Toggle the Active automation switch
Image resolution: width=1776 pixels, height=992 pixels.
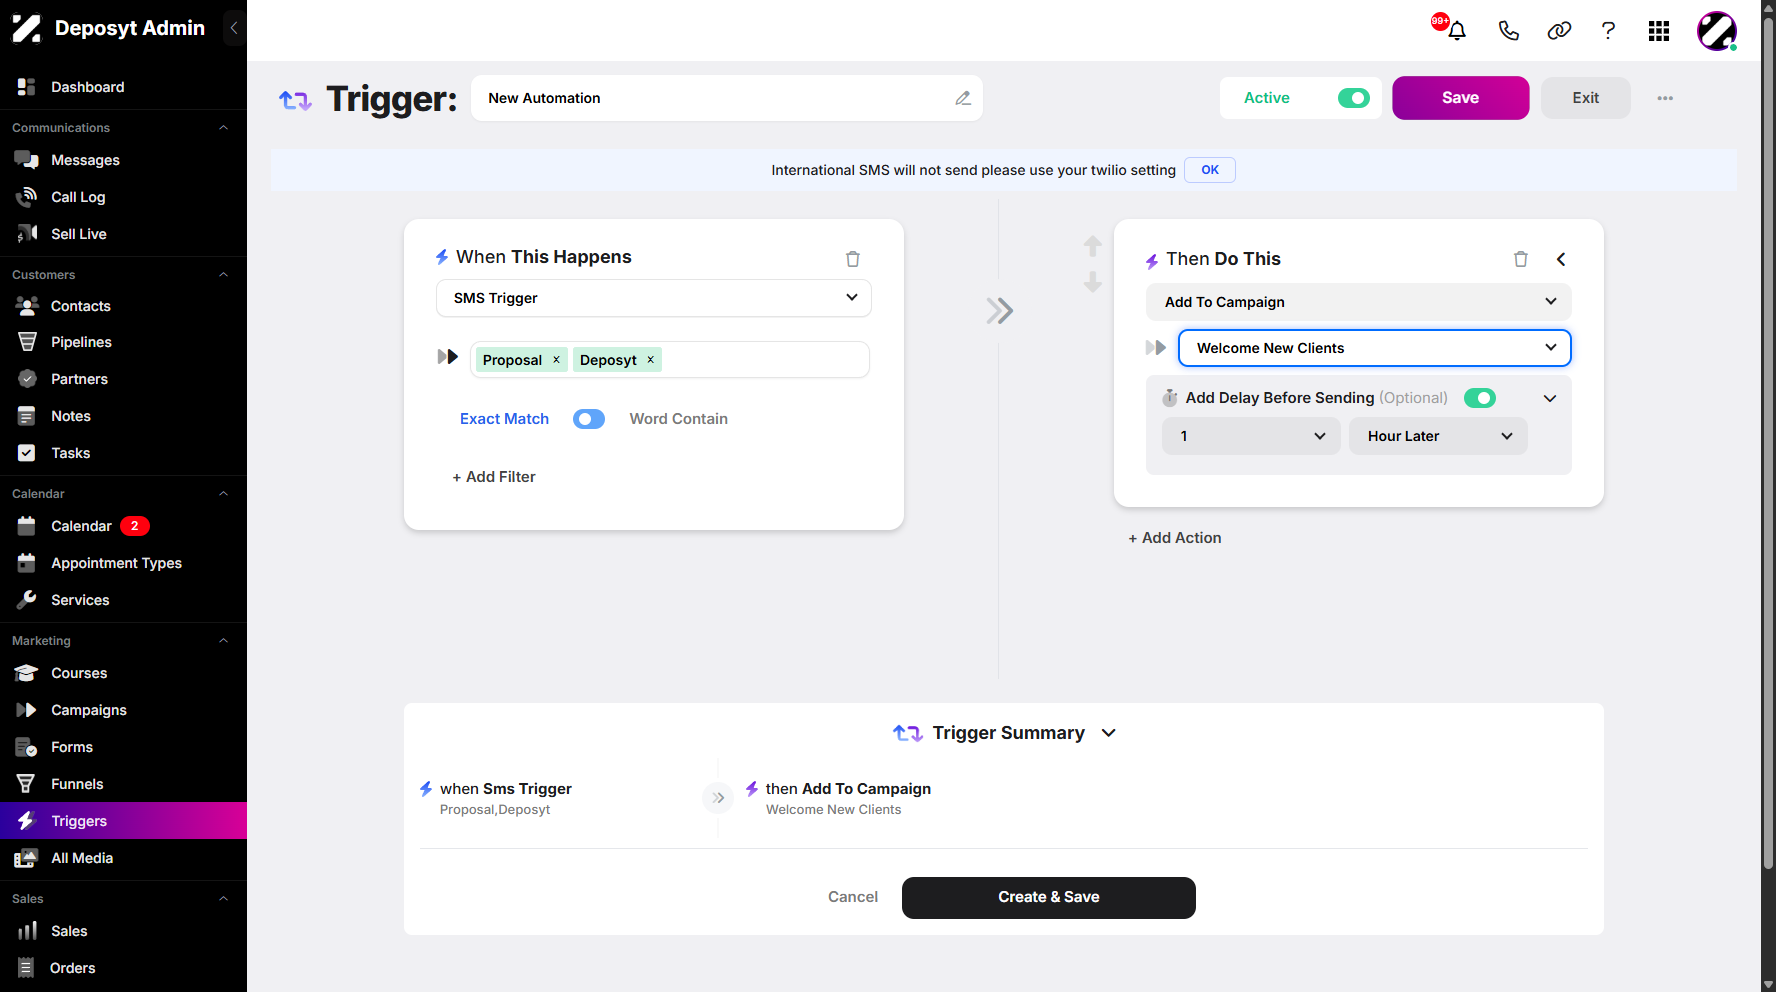(1353, 98)
